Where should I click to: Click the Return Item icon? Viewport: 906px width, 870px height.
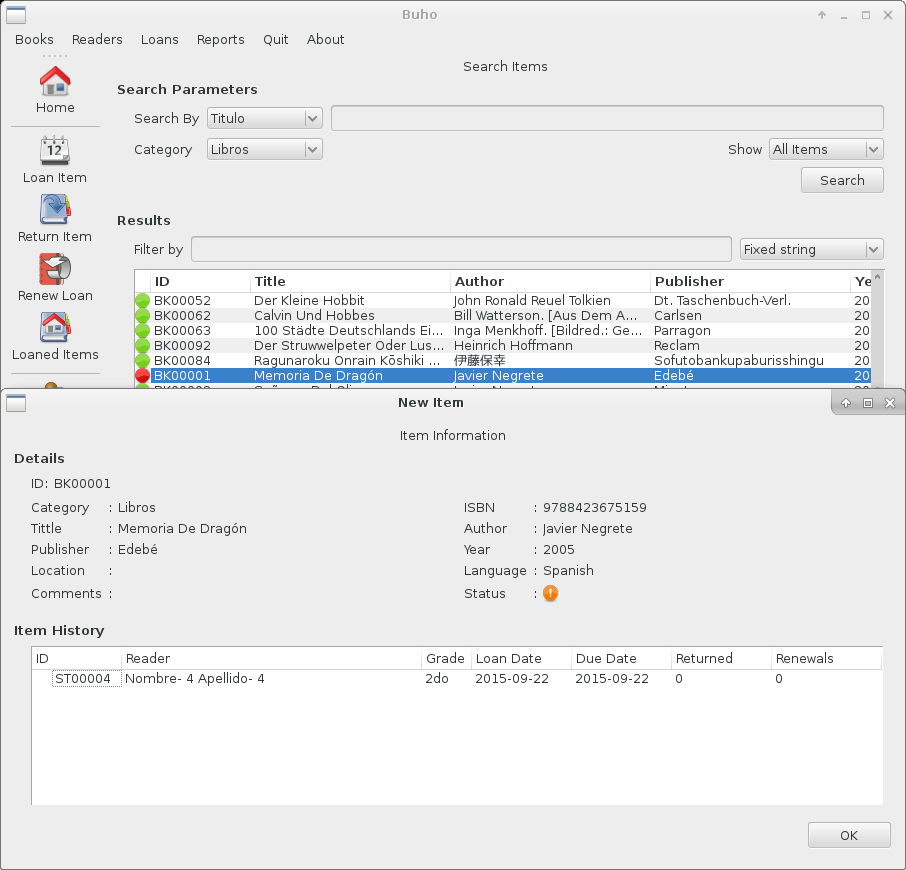(55, 209)
